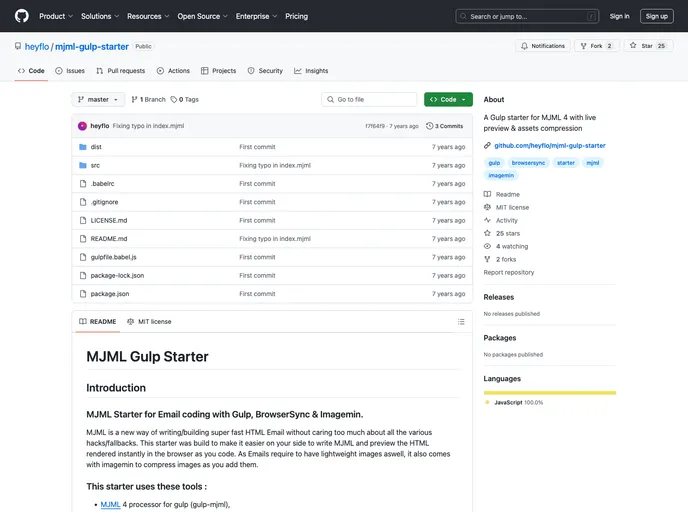Open the master branch dropdown
This screenshot has height=512, width=688.
[98, 100]
